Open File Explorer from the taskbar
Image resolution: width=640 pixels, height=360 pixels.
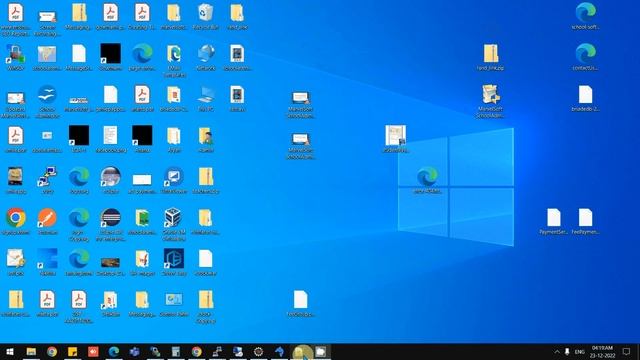(x=31, y=351)
